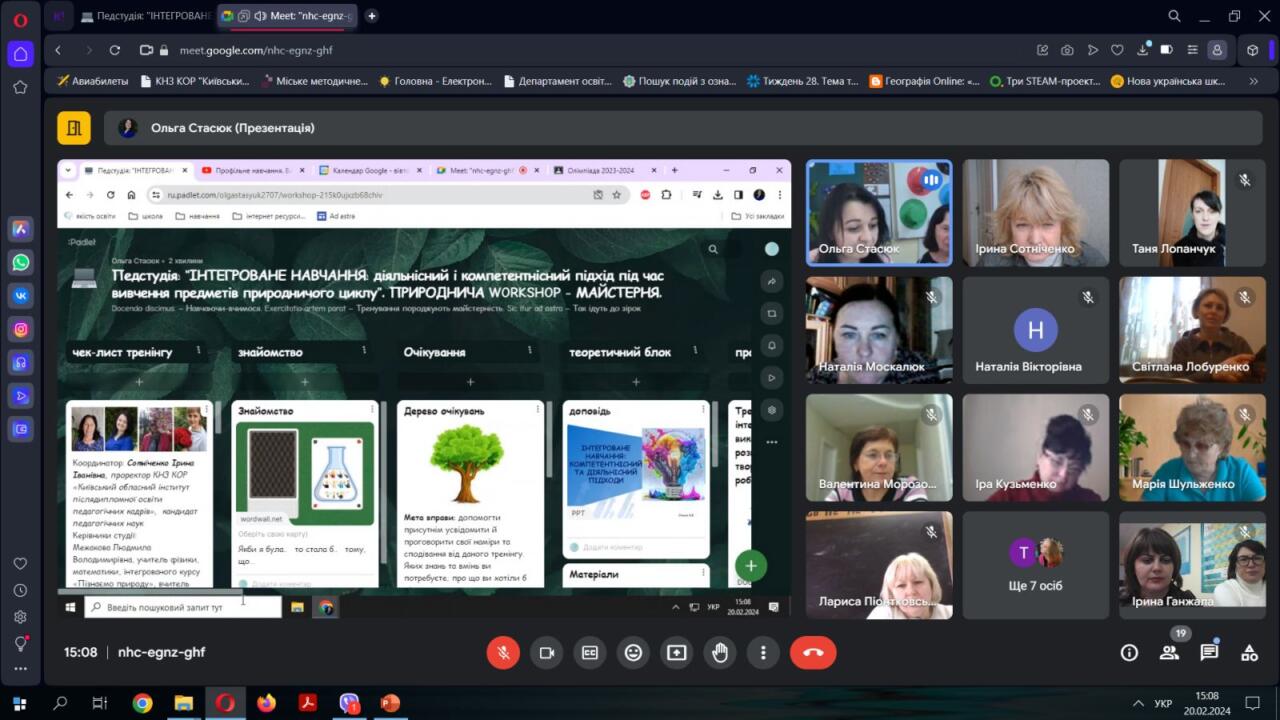Screen dimensions: 1280x720
Task: Open the profile avatar in Opera toolbar
Action: tap(1217, 50)
